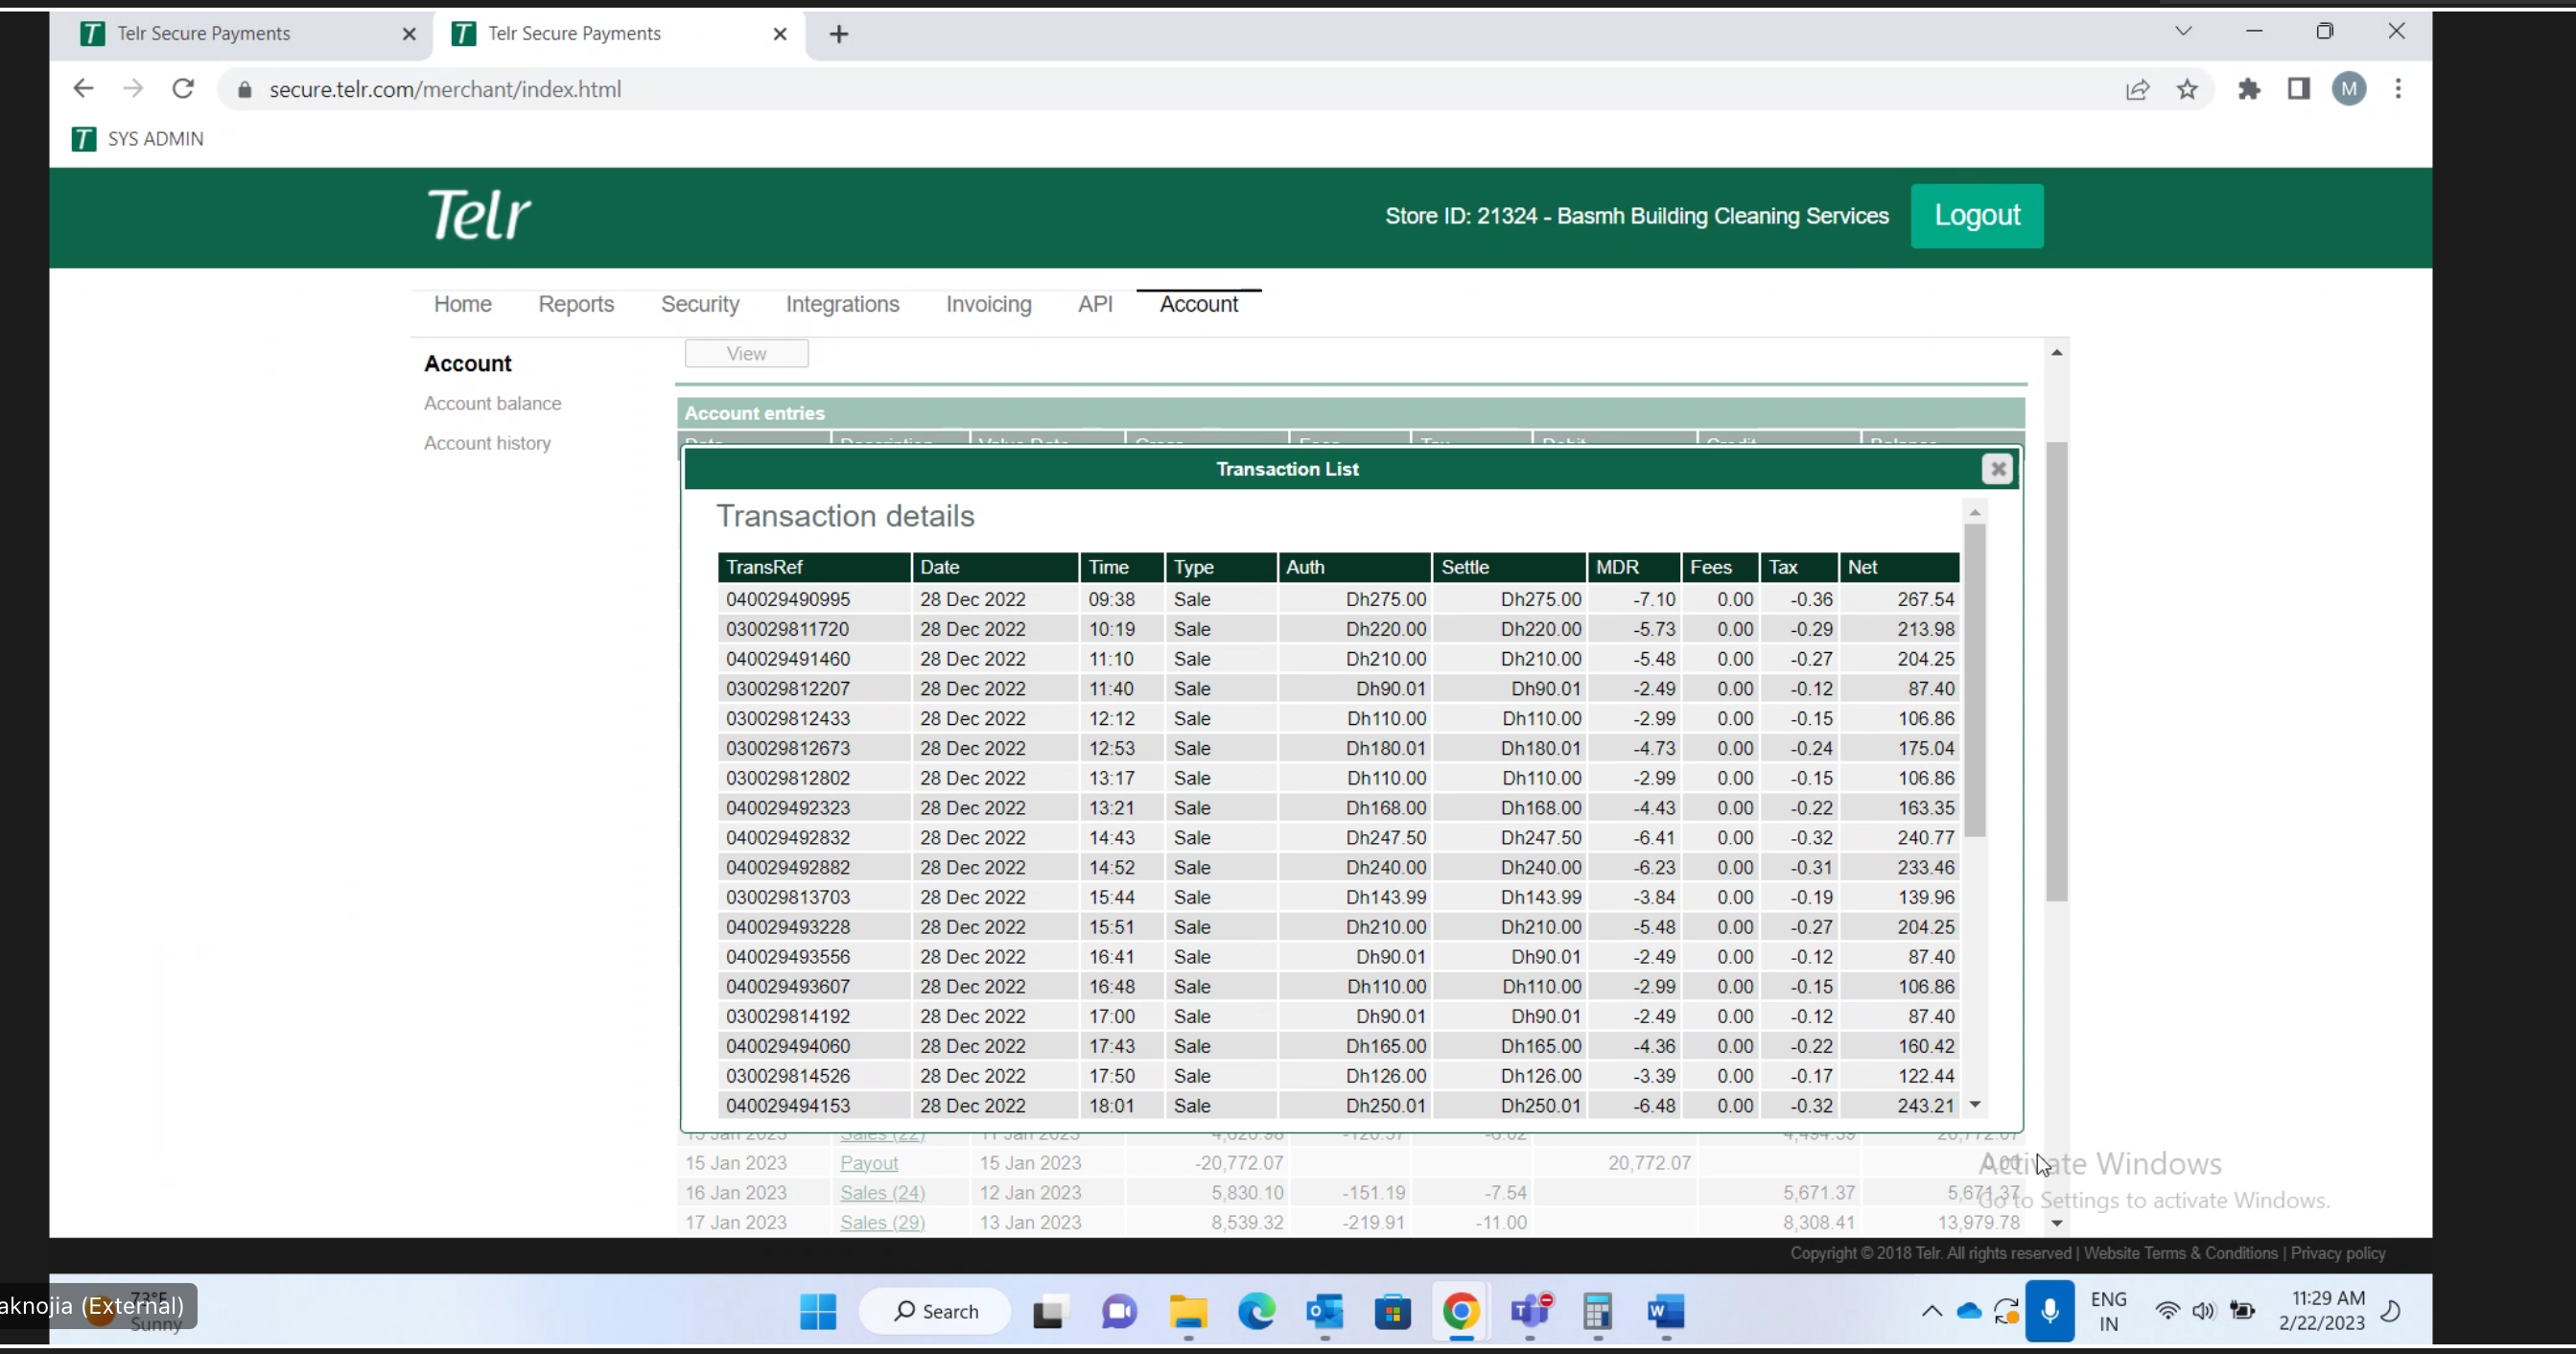Close the Transaction List popup
2576x1354 pixels.
1997,469
